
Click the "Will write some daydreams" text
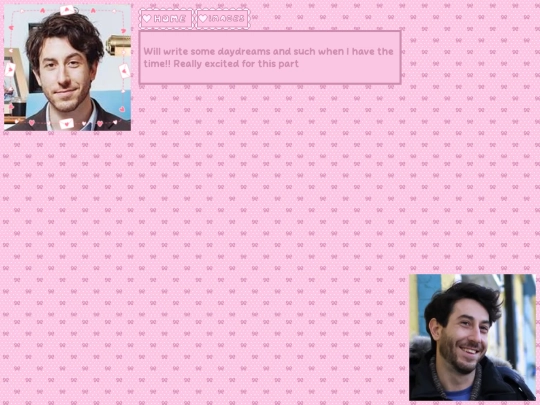207,52
